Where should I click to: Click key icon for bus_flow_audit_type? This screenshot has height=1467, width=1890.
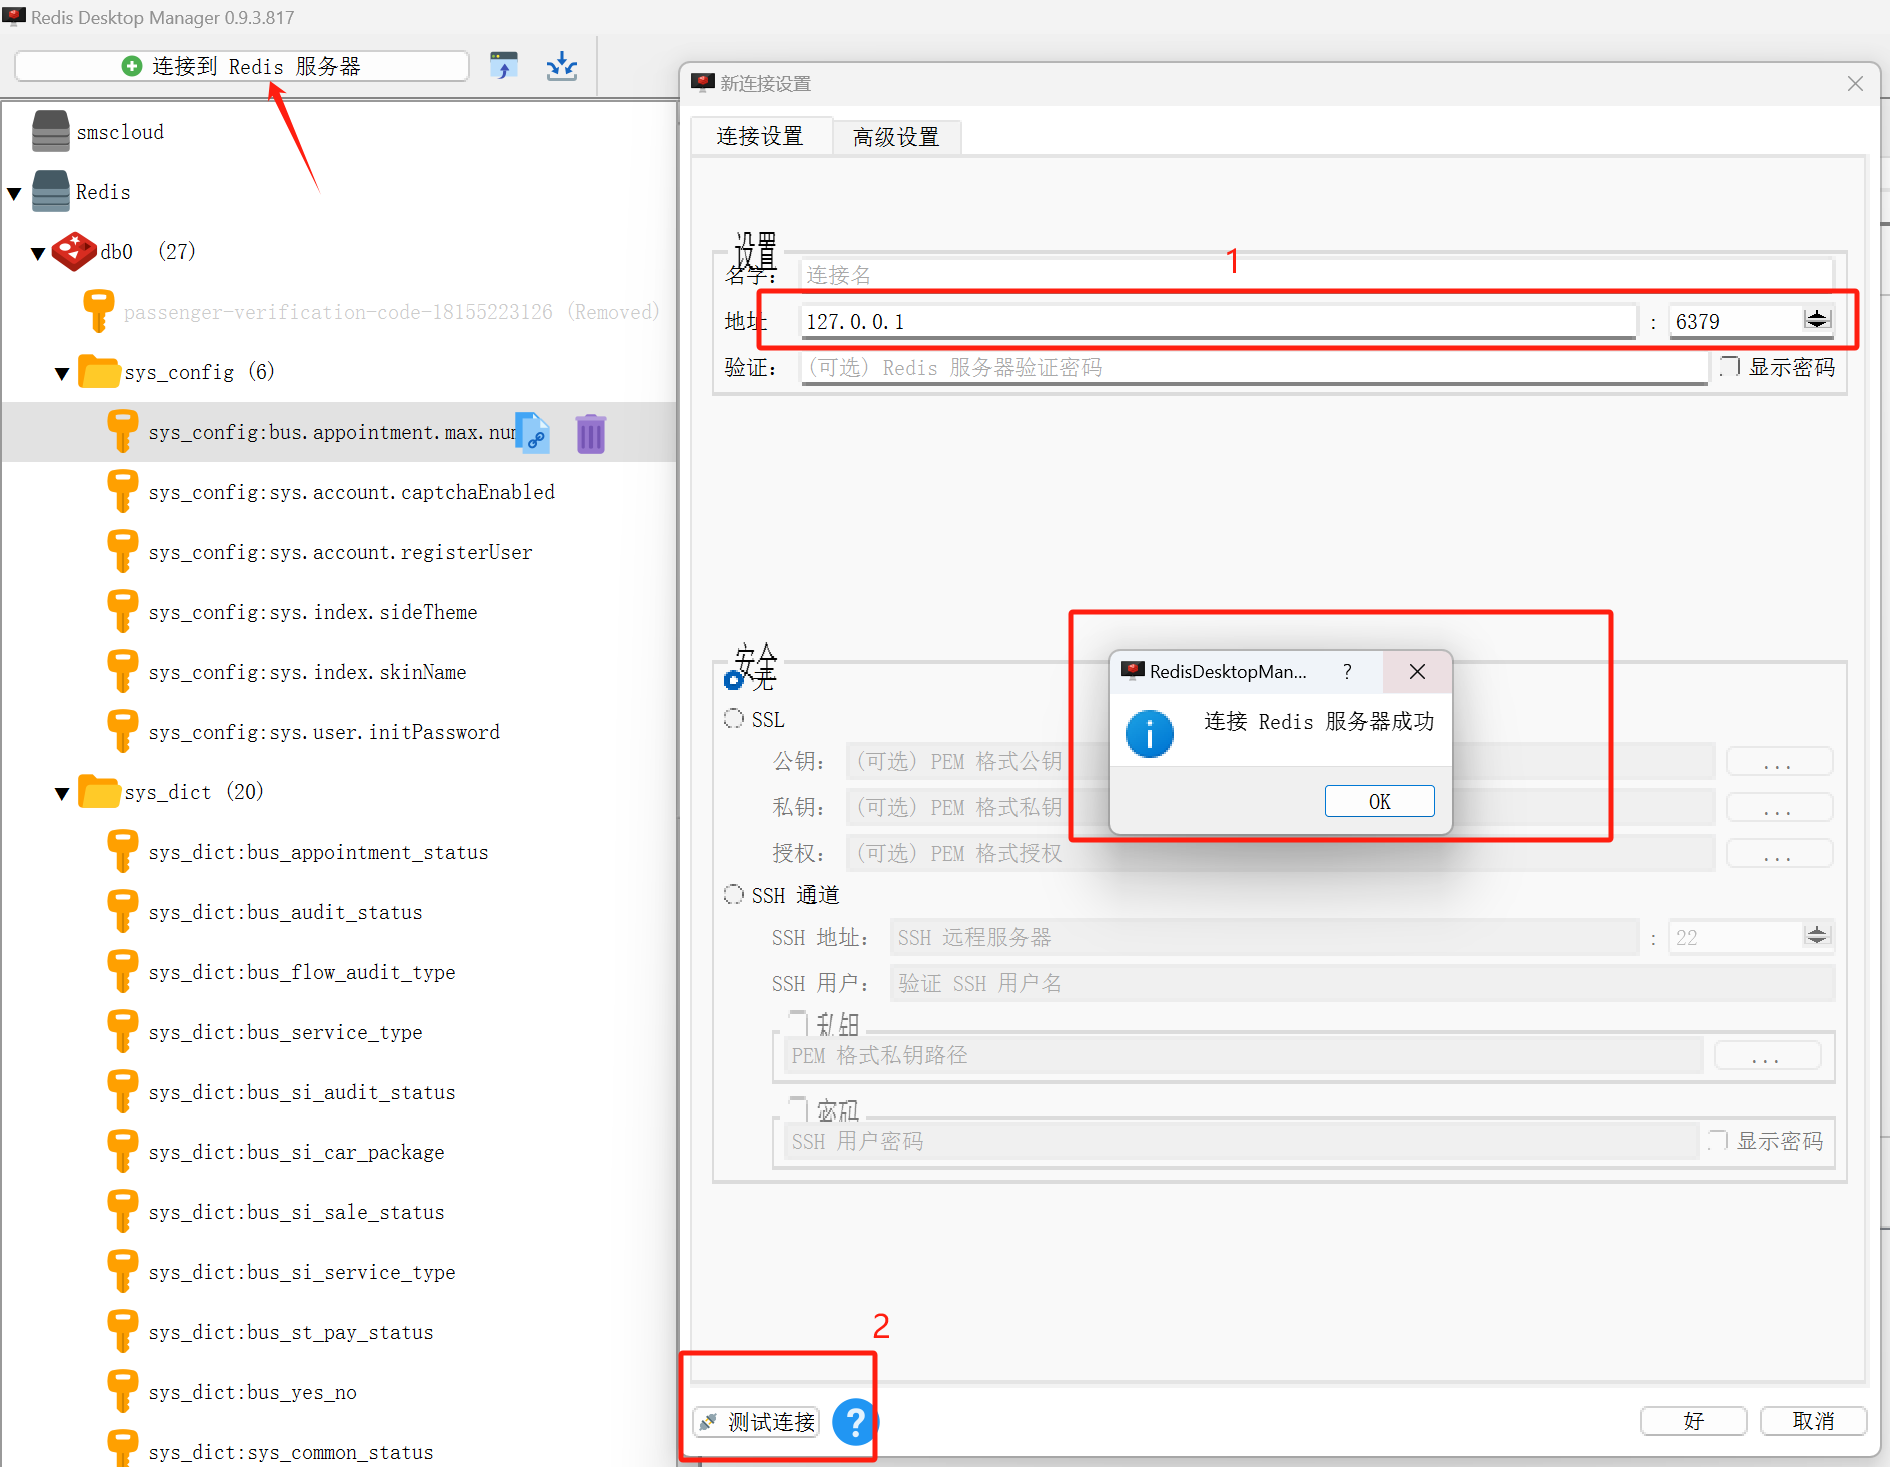point(122,971)
